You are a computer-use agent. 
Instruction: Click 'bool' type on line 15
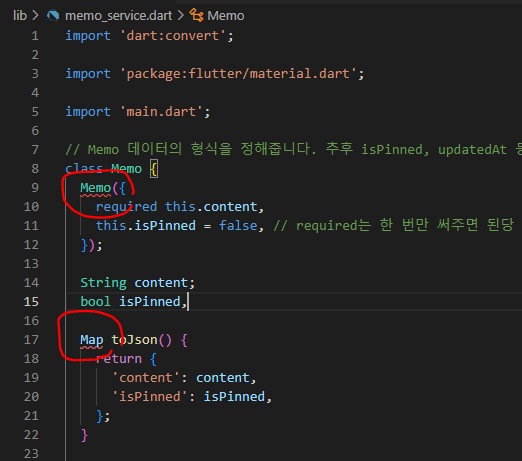[x=95, y=302]
